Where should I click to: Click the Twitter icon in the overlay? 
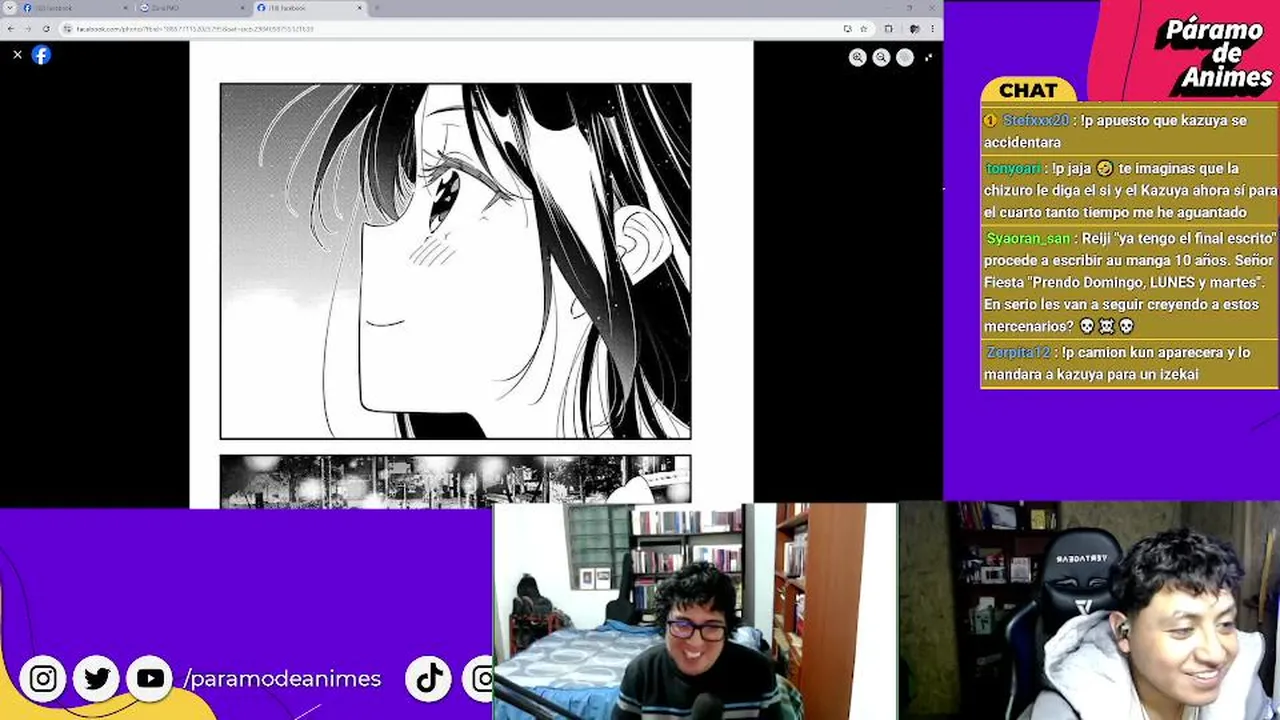tap(97, 679)
